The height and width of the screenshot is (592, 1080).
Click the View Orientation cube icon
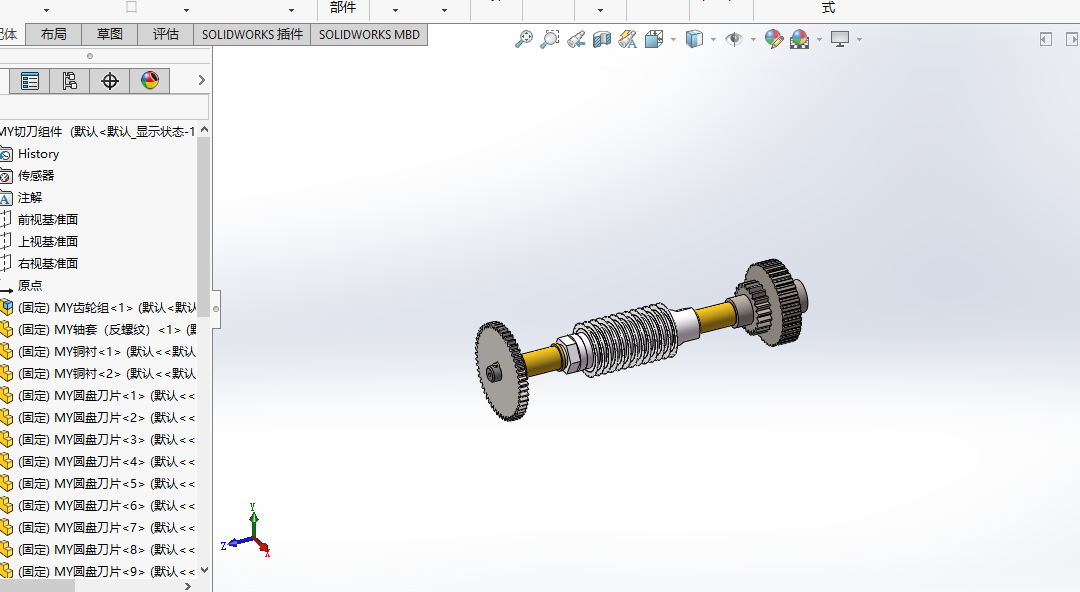pyautogui.click(x=654, y=39)
